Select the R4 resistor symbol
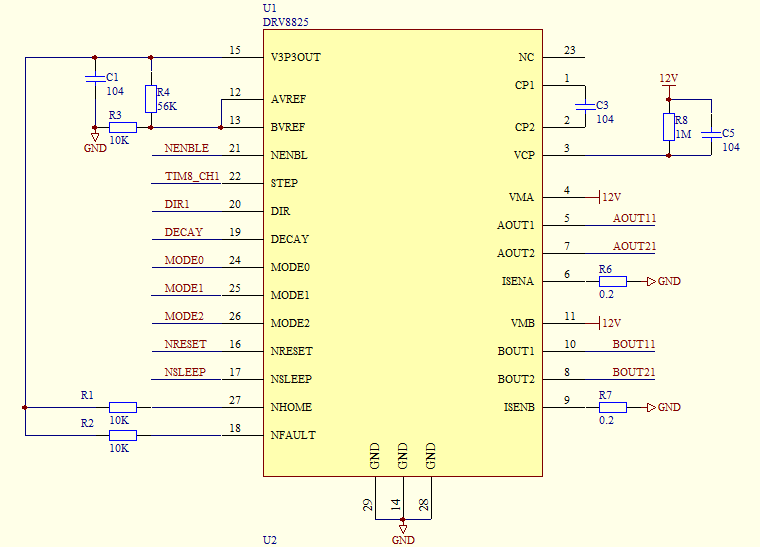The width and height of the screenshot is (760, 547). [x=151, y=99]
